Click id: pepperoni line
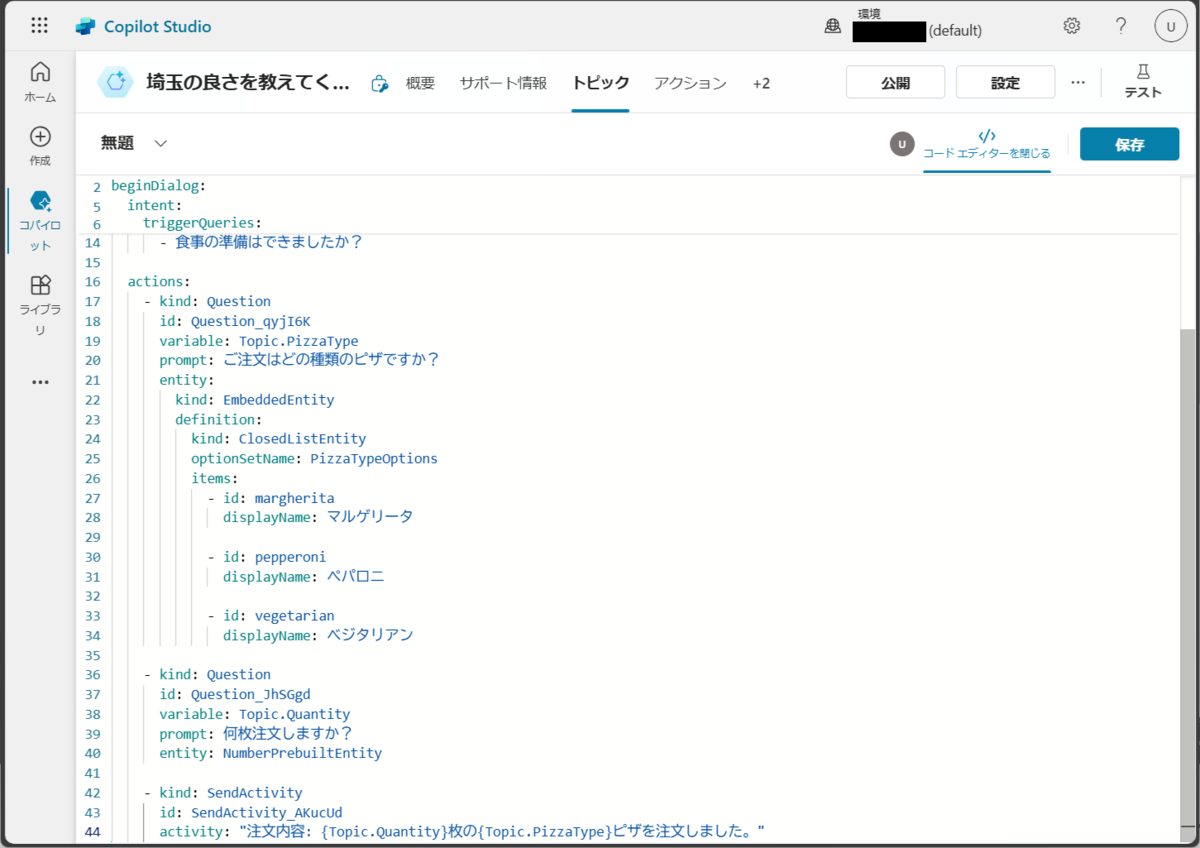 [x=266, y=557]
